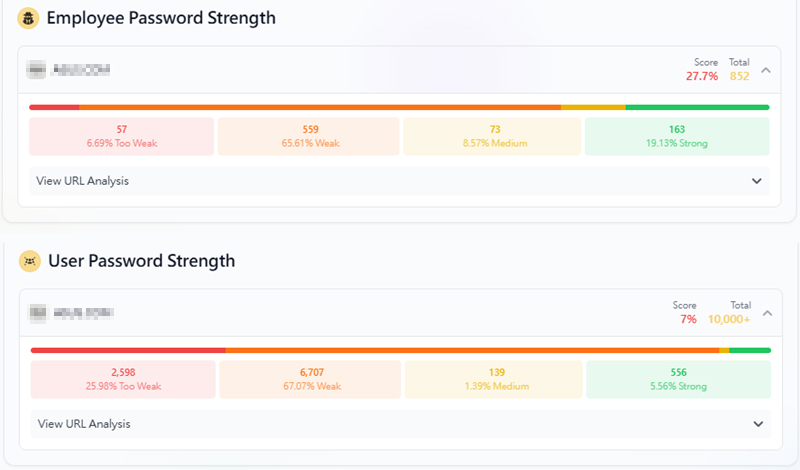Viewport: 800px width, 470px height.
Task: Expand user View URL Analysis dropdown arrow
Action: click(x=758, y=424)
